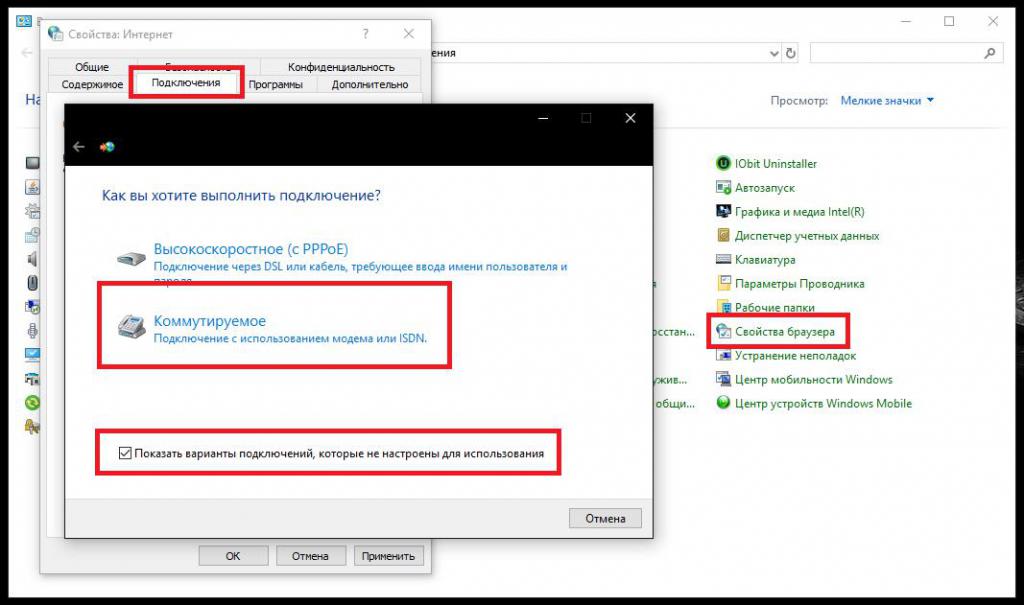Screen dimensions: 1024x605
Task: Click the Центр мобильности Windows icon
Action: (723, 379)
